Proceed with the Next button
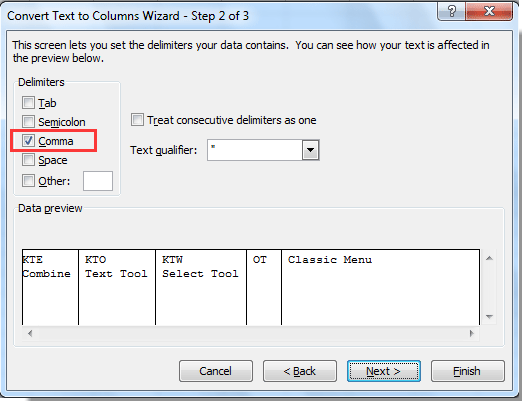This screenshot has height=401, width=522. click(384, 371)
